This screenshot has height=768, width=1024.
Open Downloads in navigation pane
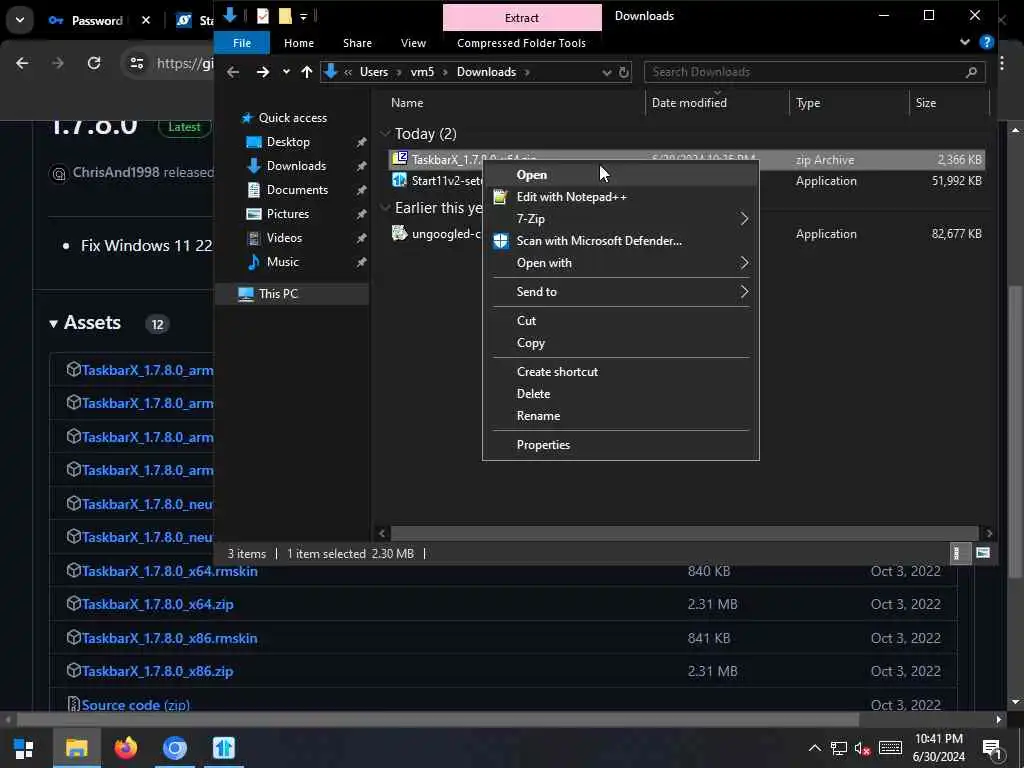[296, 166]
